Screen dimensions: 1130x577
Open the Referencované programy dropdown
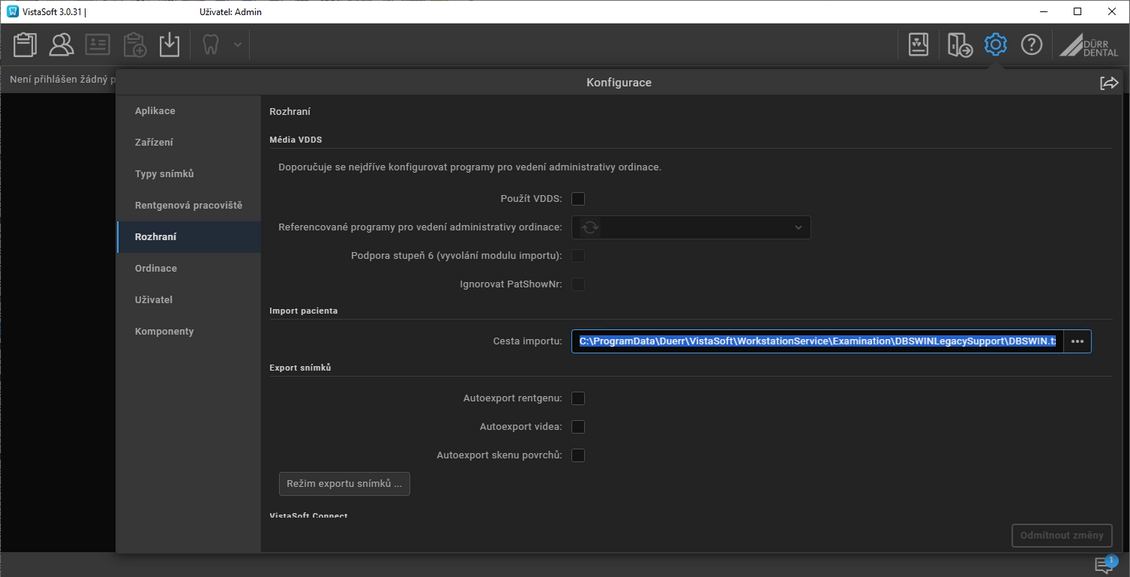(691, 228)
